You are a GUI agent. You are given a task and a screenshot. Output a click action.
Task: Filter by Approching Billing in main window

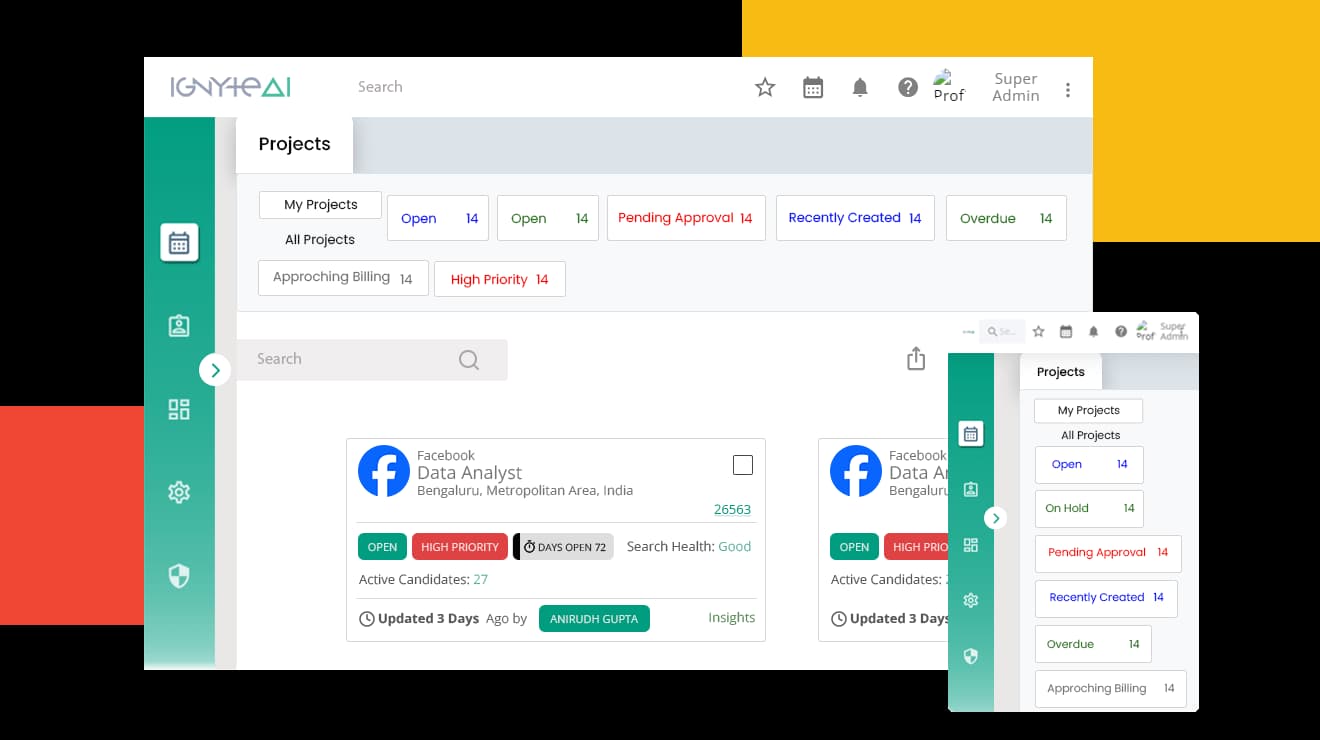pos(344,278)
